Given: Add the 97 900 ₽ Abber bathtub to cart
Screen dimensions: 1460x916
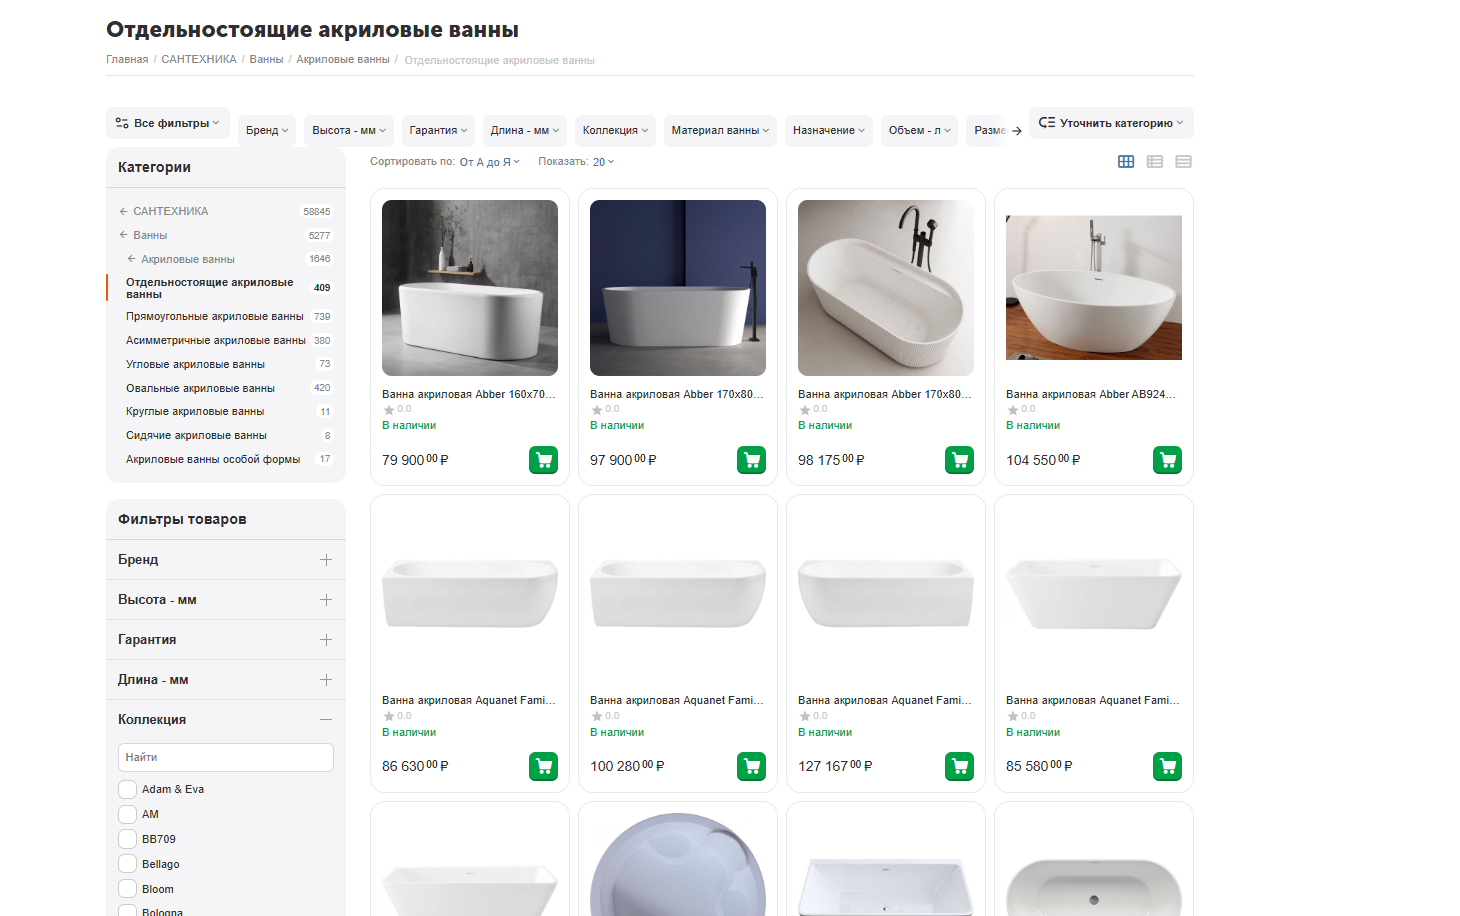Looking at the screenshot, I should tap(752, 460).
